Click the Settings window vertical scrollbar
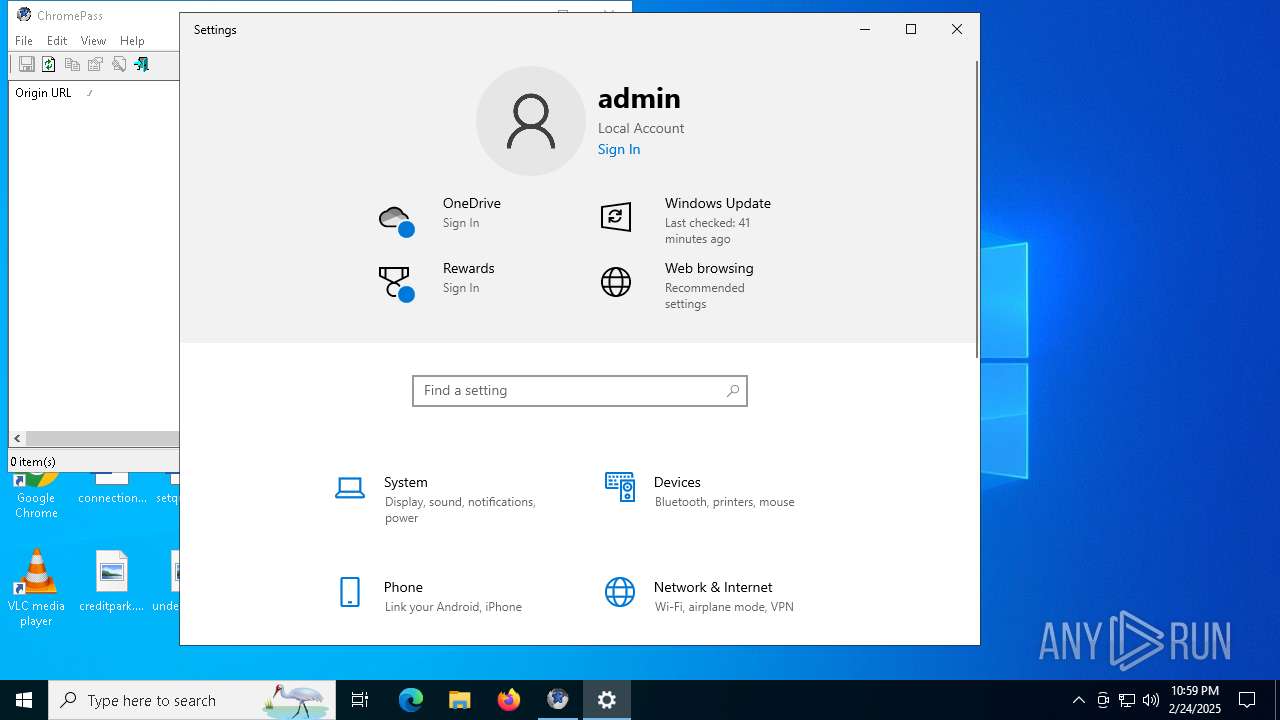The width and height of the screenshot is (1280, 720). [977, 209]
